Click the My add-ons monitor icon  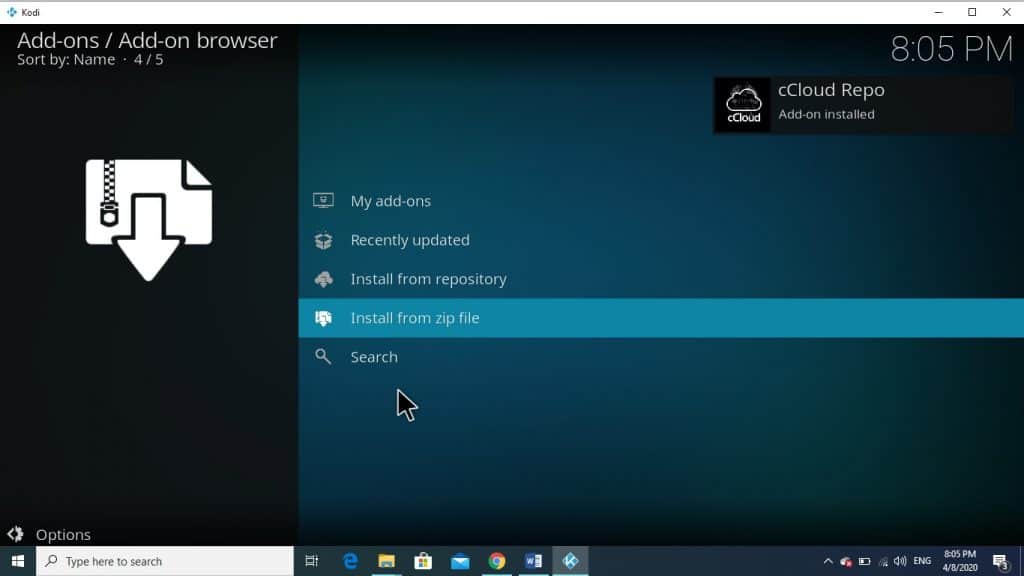(323, 200)
